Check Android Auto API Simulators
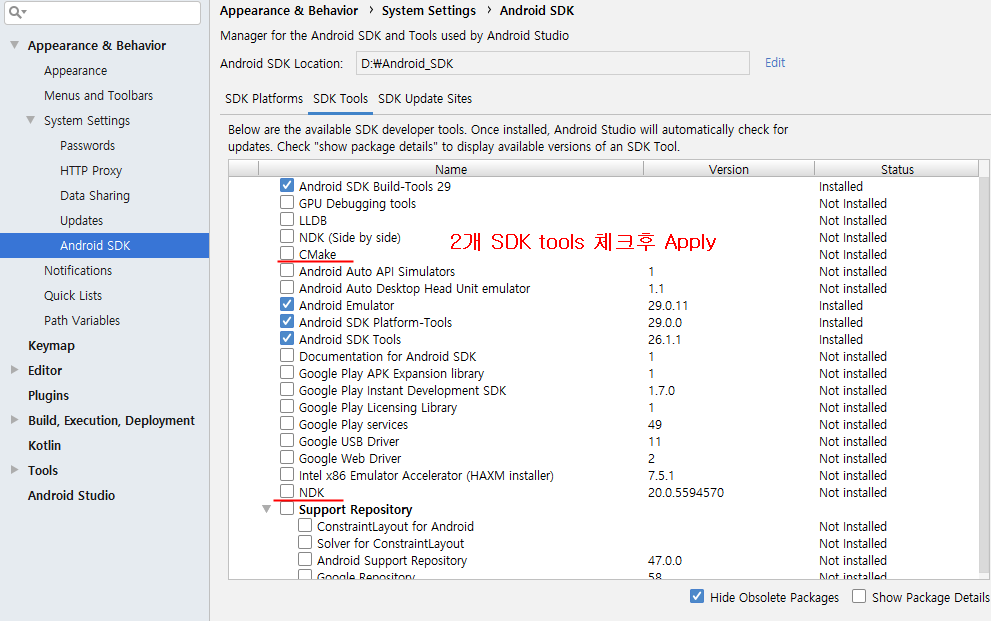This screenshot has height=621, width=991. pos(287,270)
